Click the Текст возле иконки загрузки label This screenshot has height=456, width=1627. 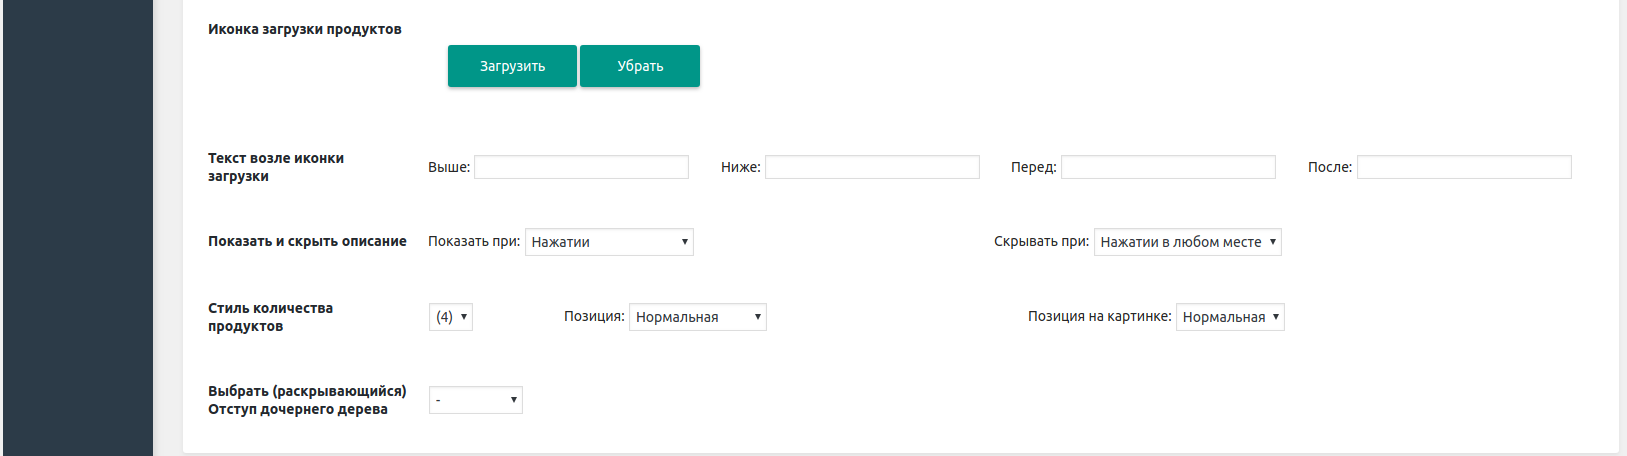[x=276, y=167]
